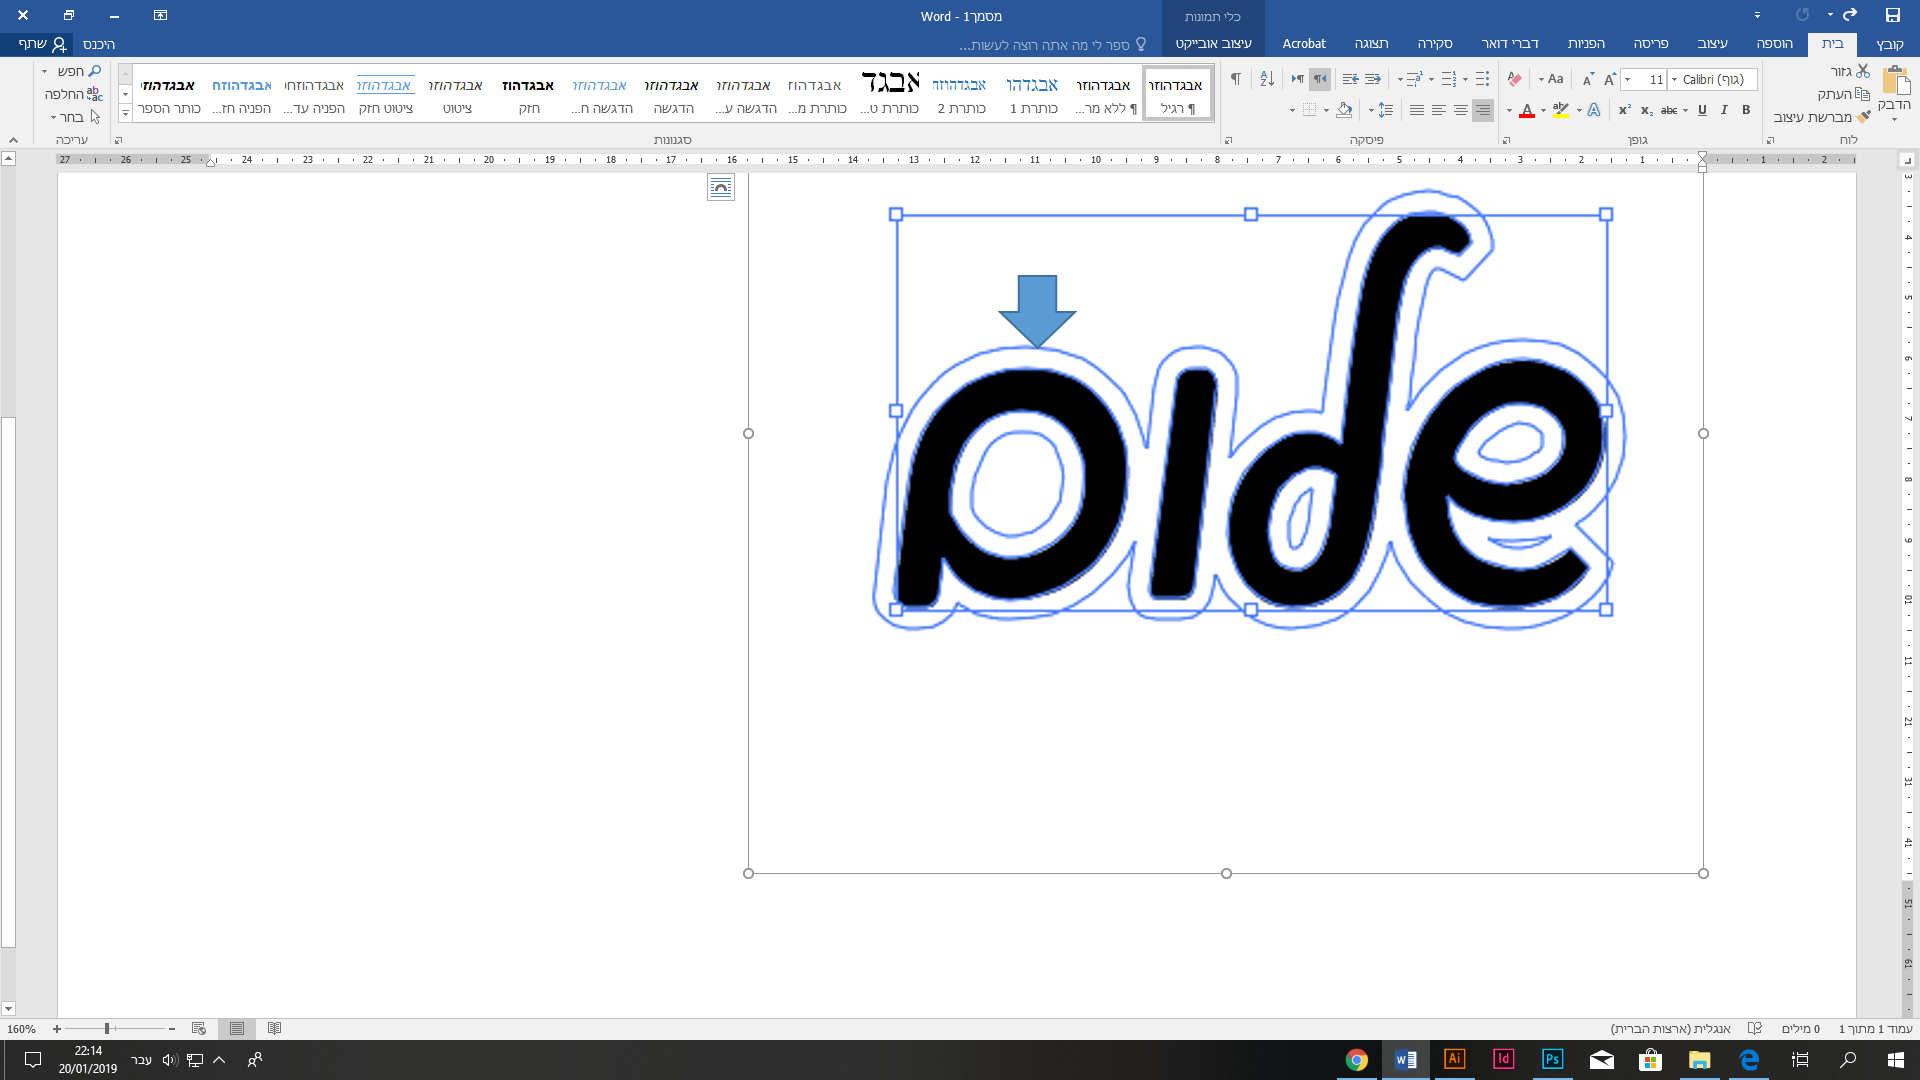Toggle right-to-left text direction
Viewport: 1920px width, 1080px height.
tap(1320, 78)
